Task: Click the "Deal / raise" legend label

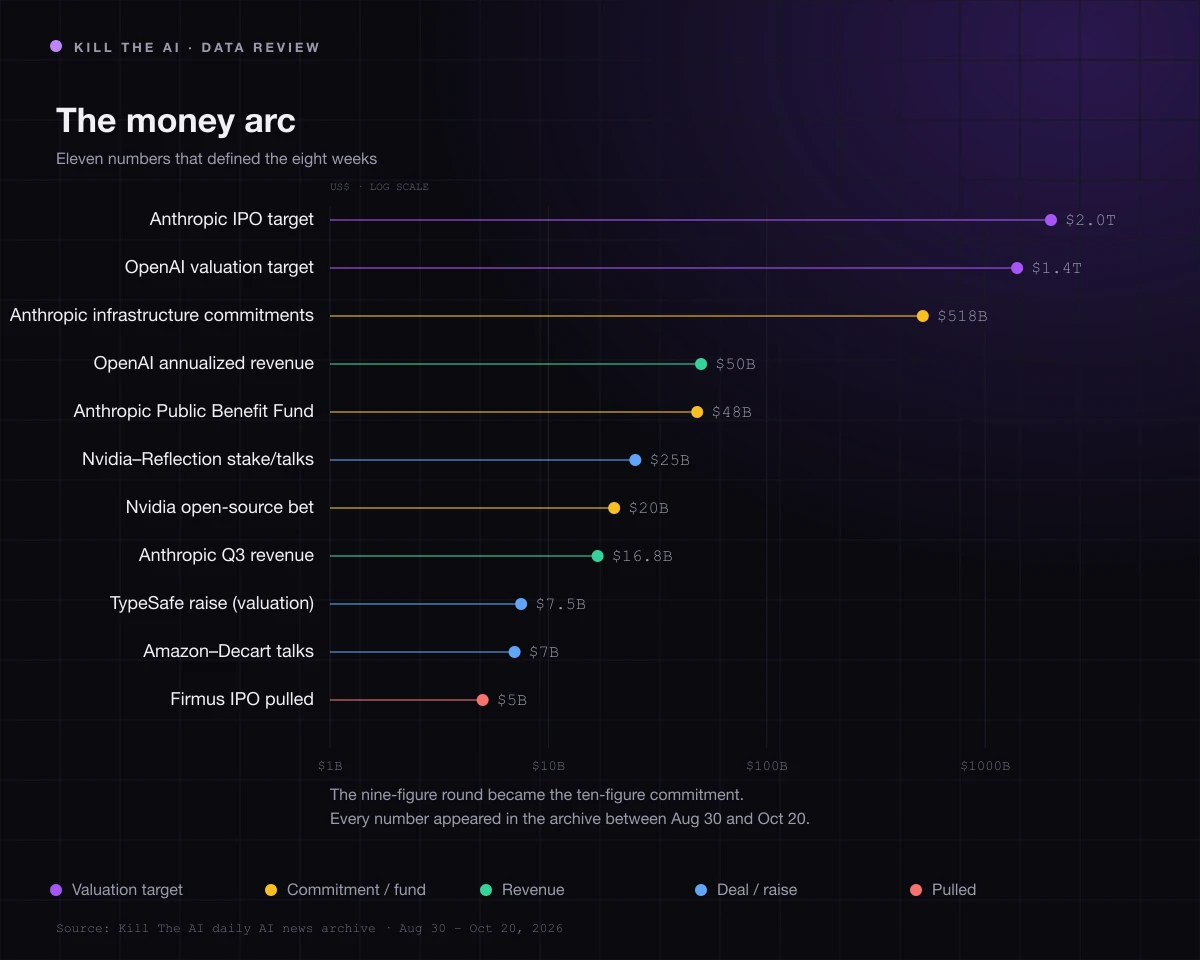Action: click(x=757, y=890)
